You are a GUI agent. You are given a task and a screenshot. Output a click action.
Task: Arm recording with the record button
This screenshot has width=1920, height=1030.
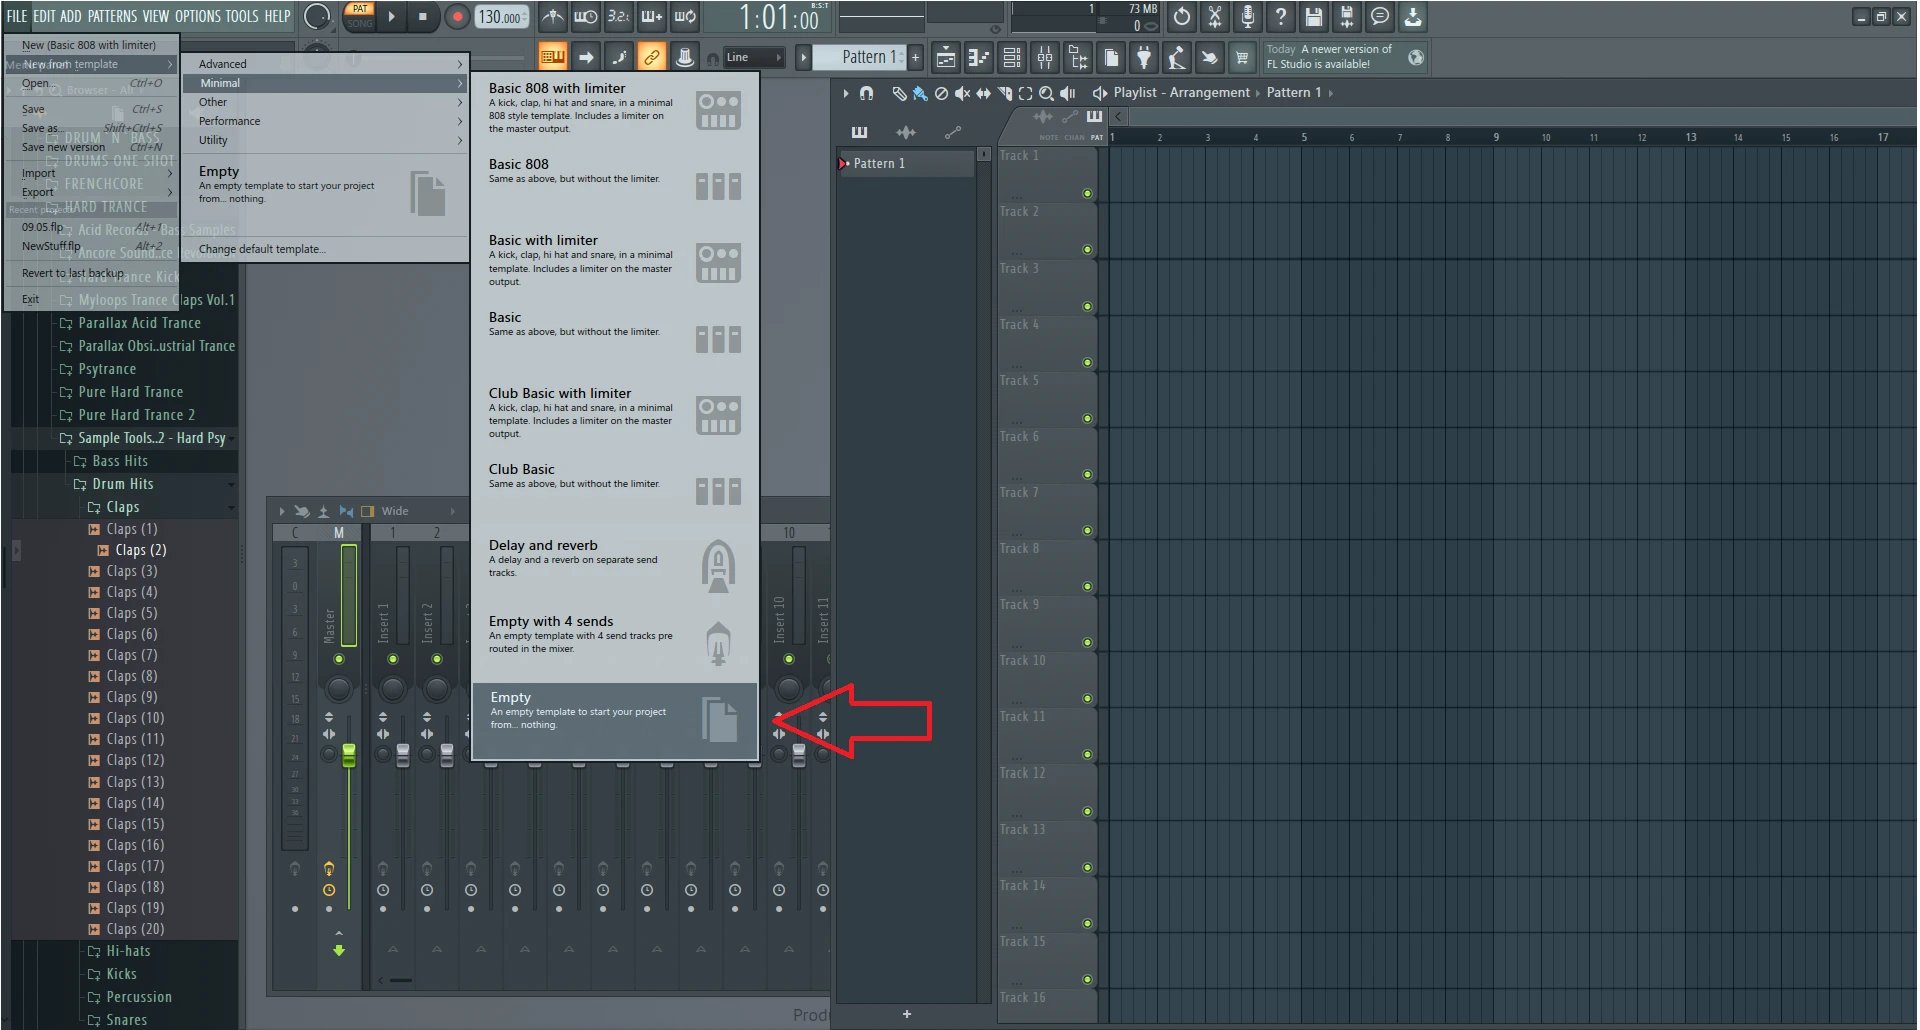pyautogui.click(x=457, y=17)
